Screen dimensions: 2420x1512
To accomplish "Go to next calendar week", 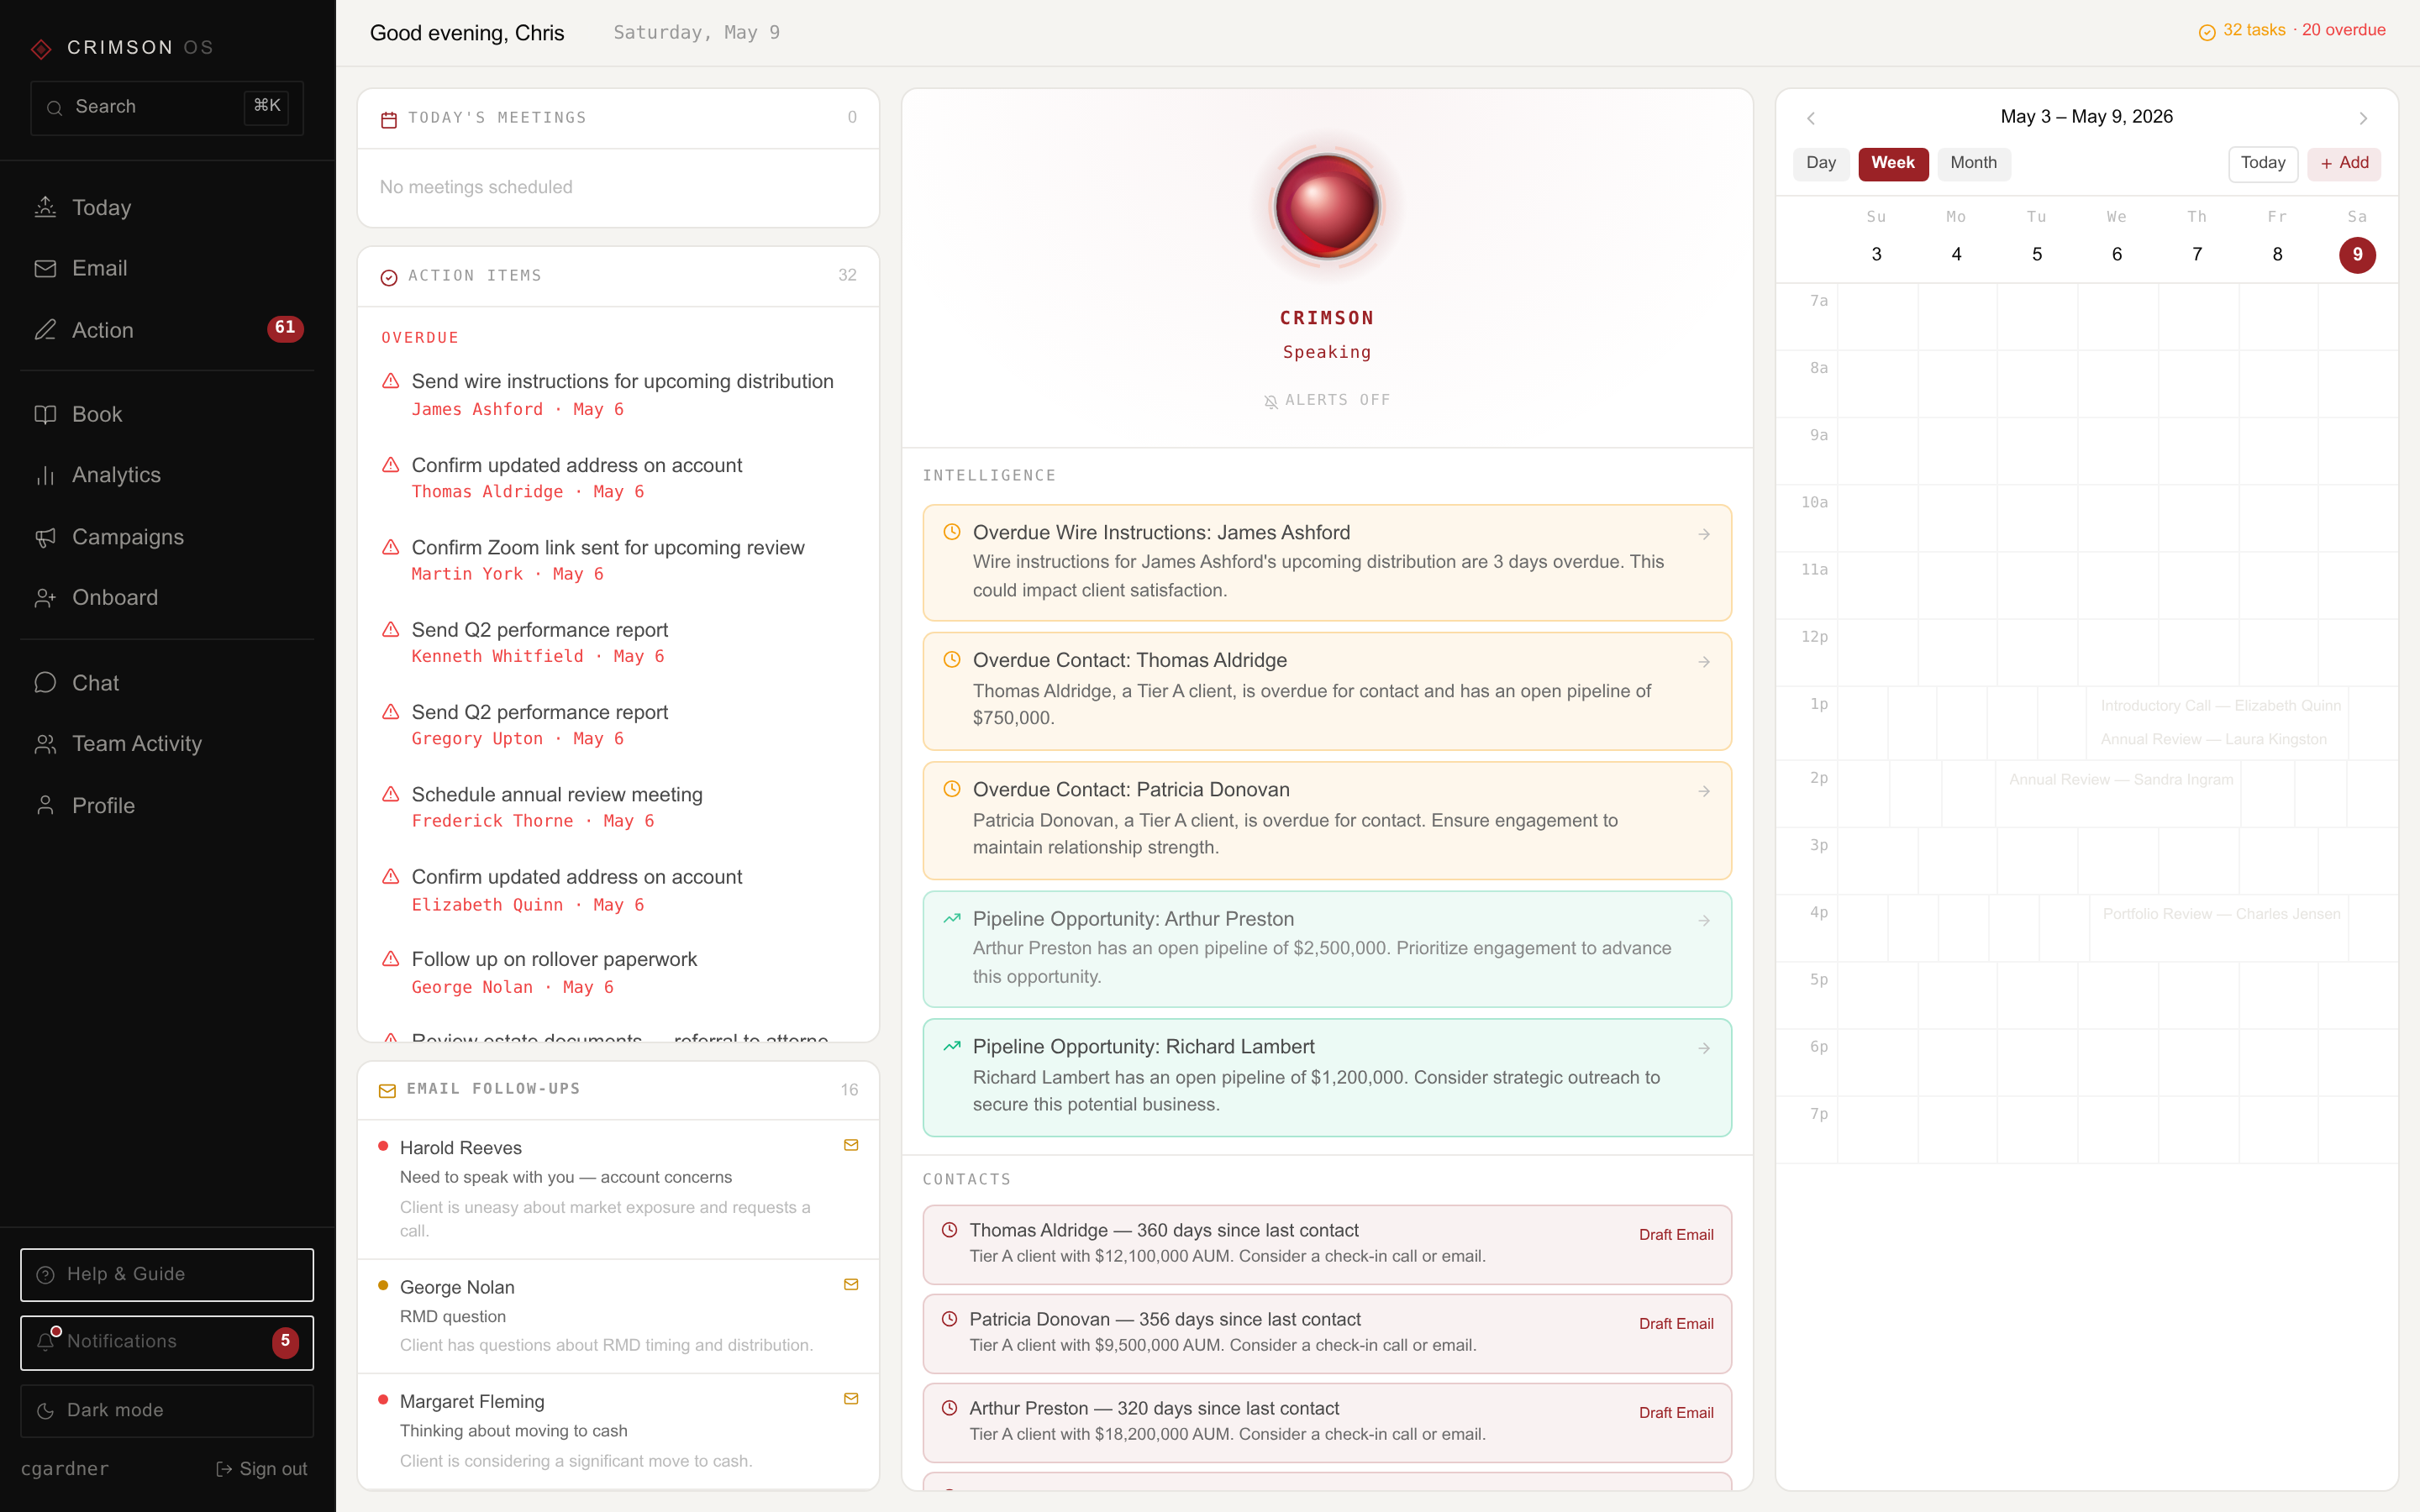I will point(2363,118).
